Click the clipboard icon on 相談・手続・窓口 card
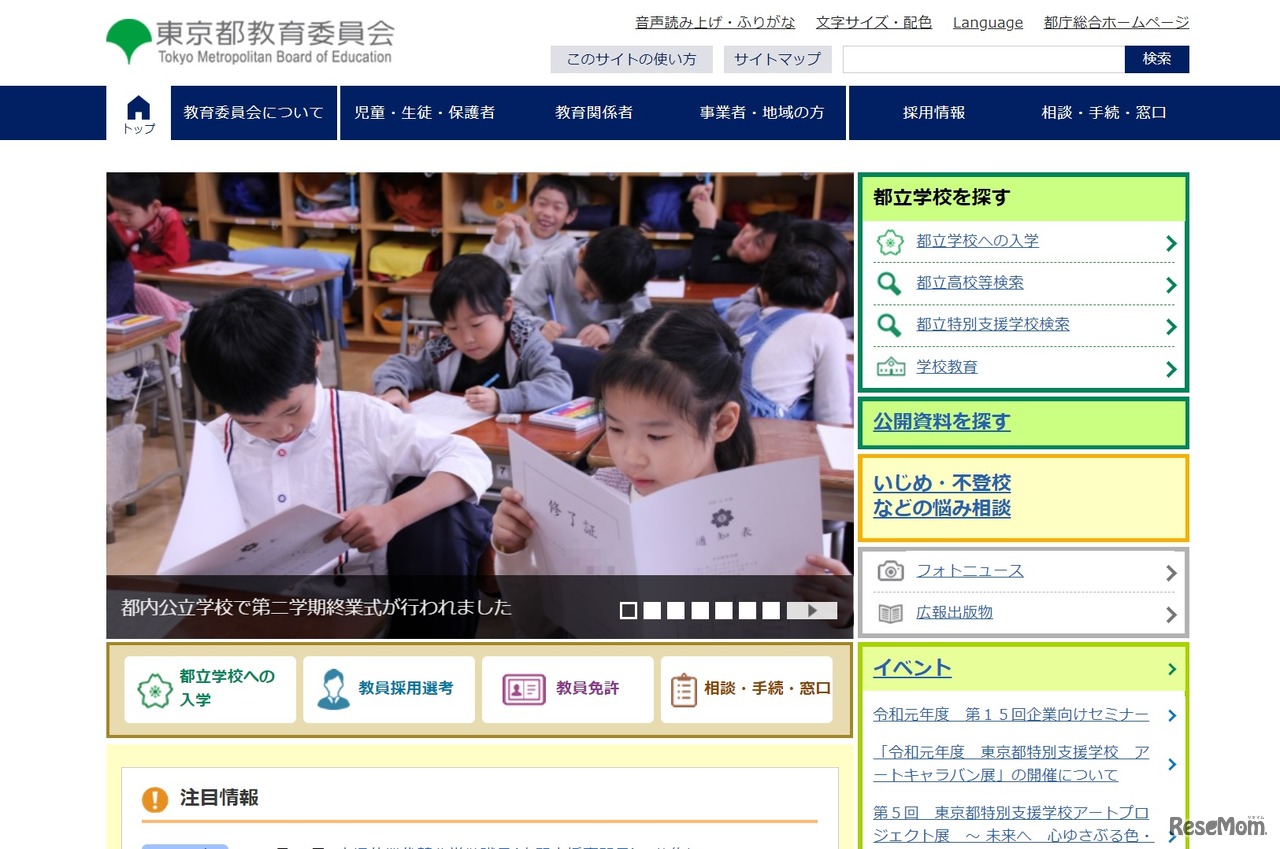The image size is (1280, 849). click(684, 689)
